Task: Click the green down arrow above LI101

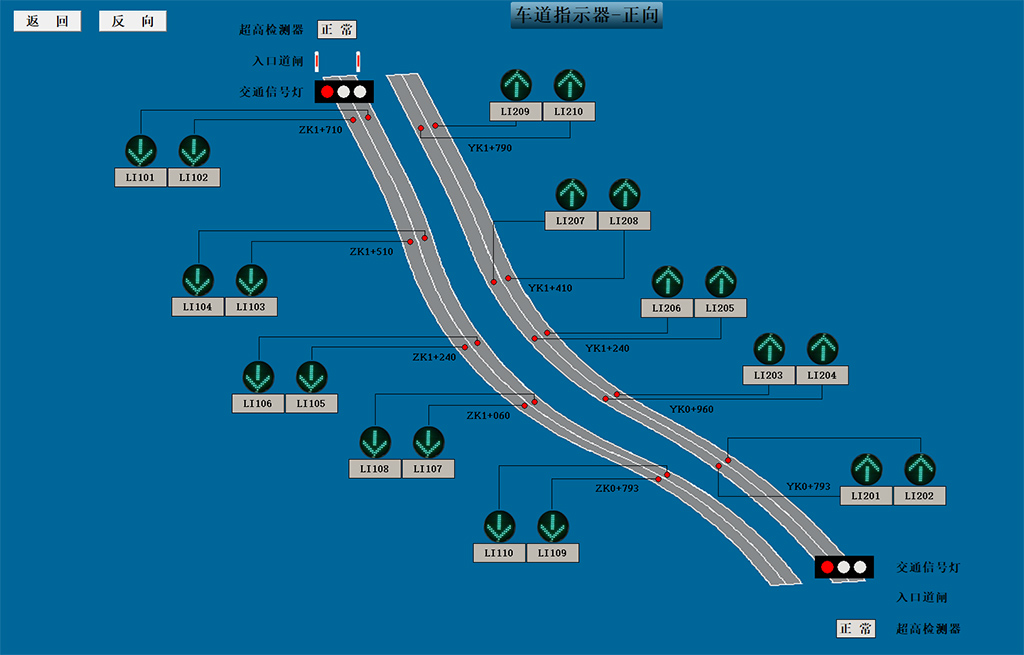Action: tap(140, 151)
